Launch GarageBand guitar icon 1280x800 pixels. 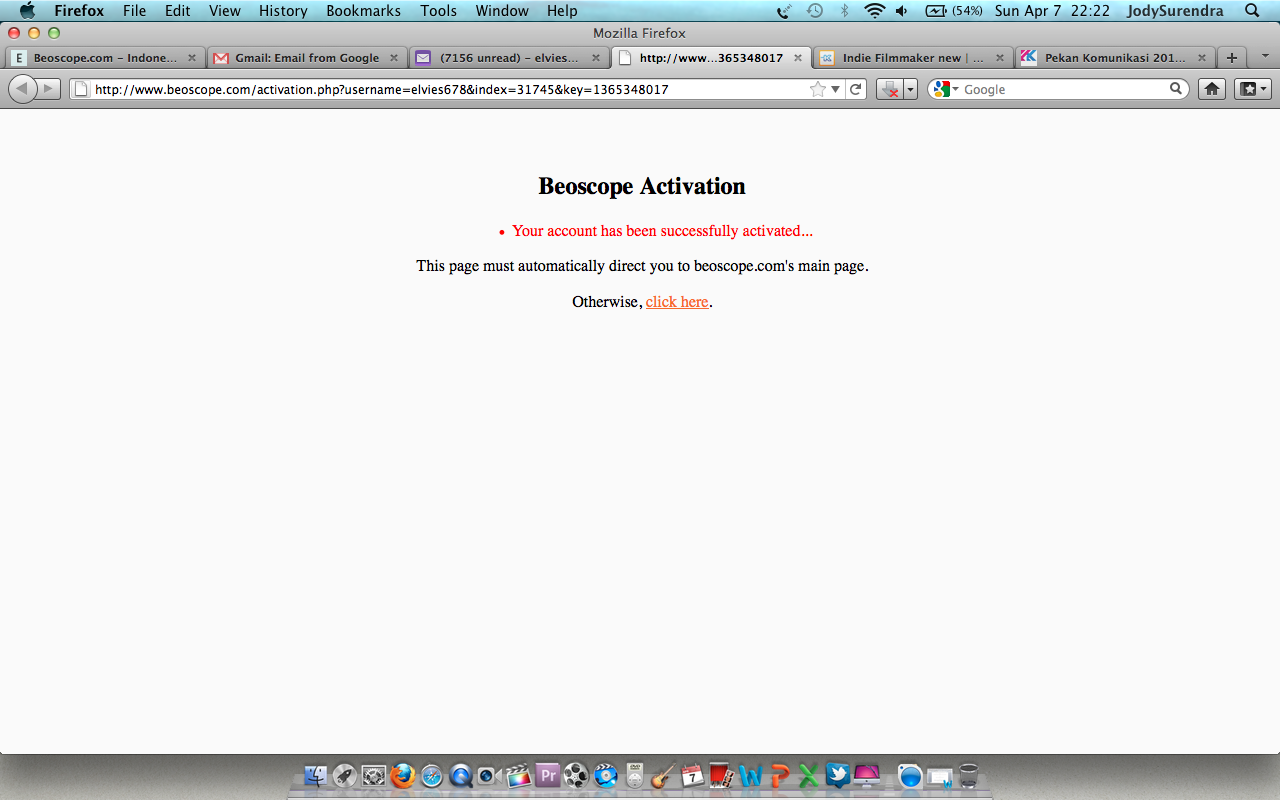663,775
